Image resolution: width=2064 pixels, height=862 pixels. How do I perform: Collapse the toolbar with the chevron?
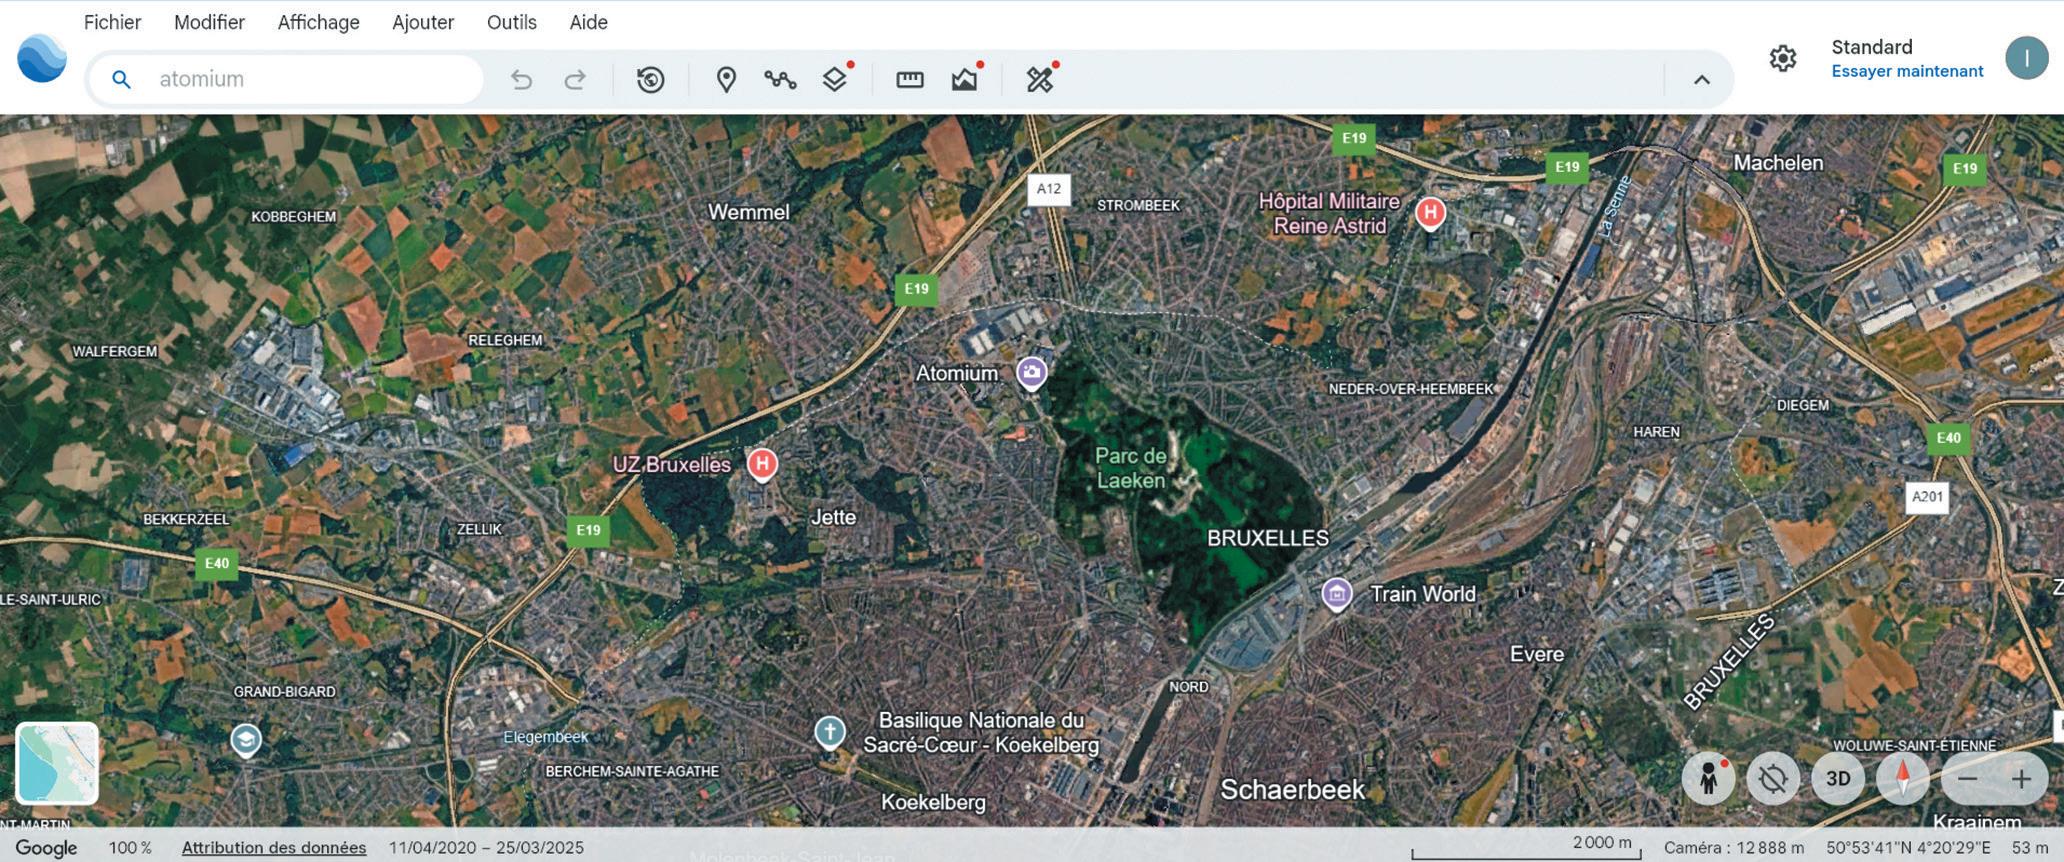(x=1702, y=80)
